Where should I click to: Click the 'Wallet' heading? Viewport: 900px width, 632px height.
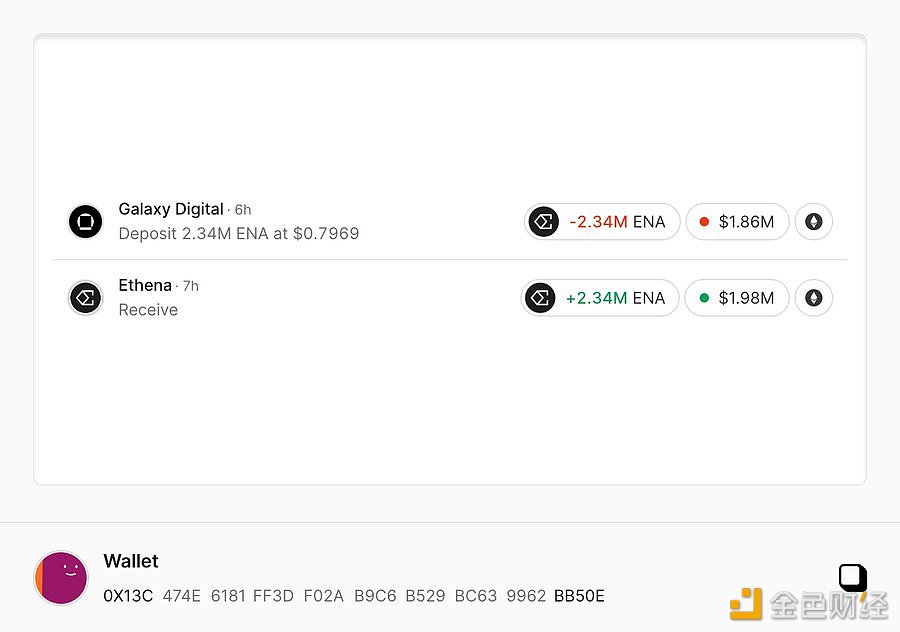click(131, 561)
